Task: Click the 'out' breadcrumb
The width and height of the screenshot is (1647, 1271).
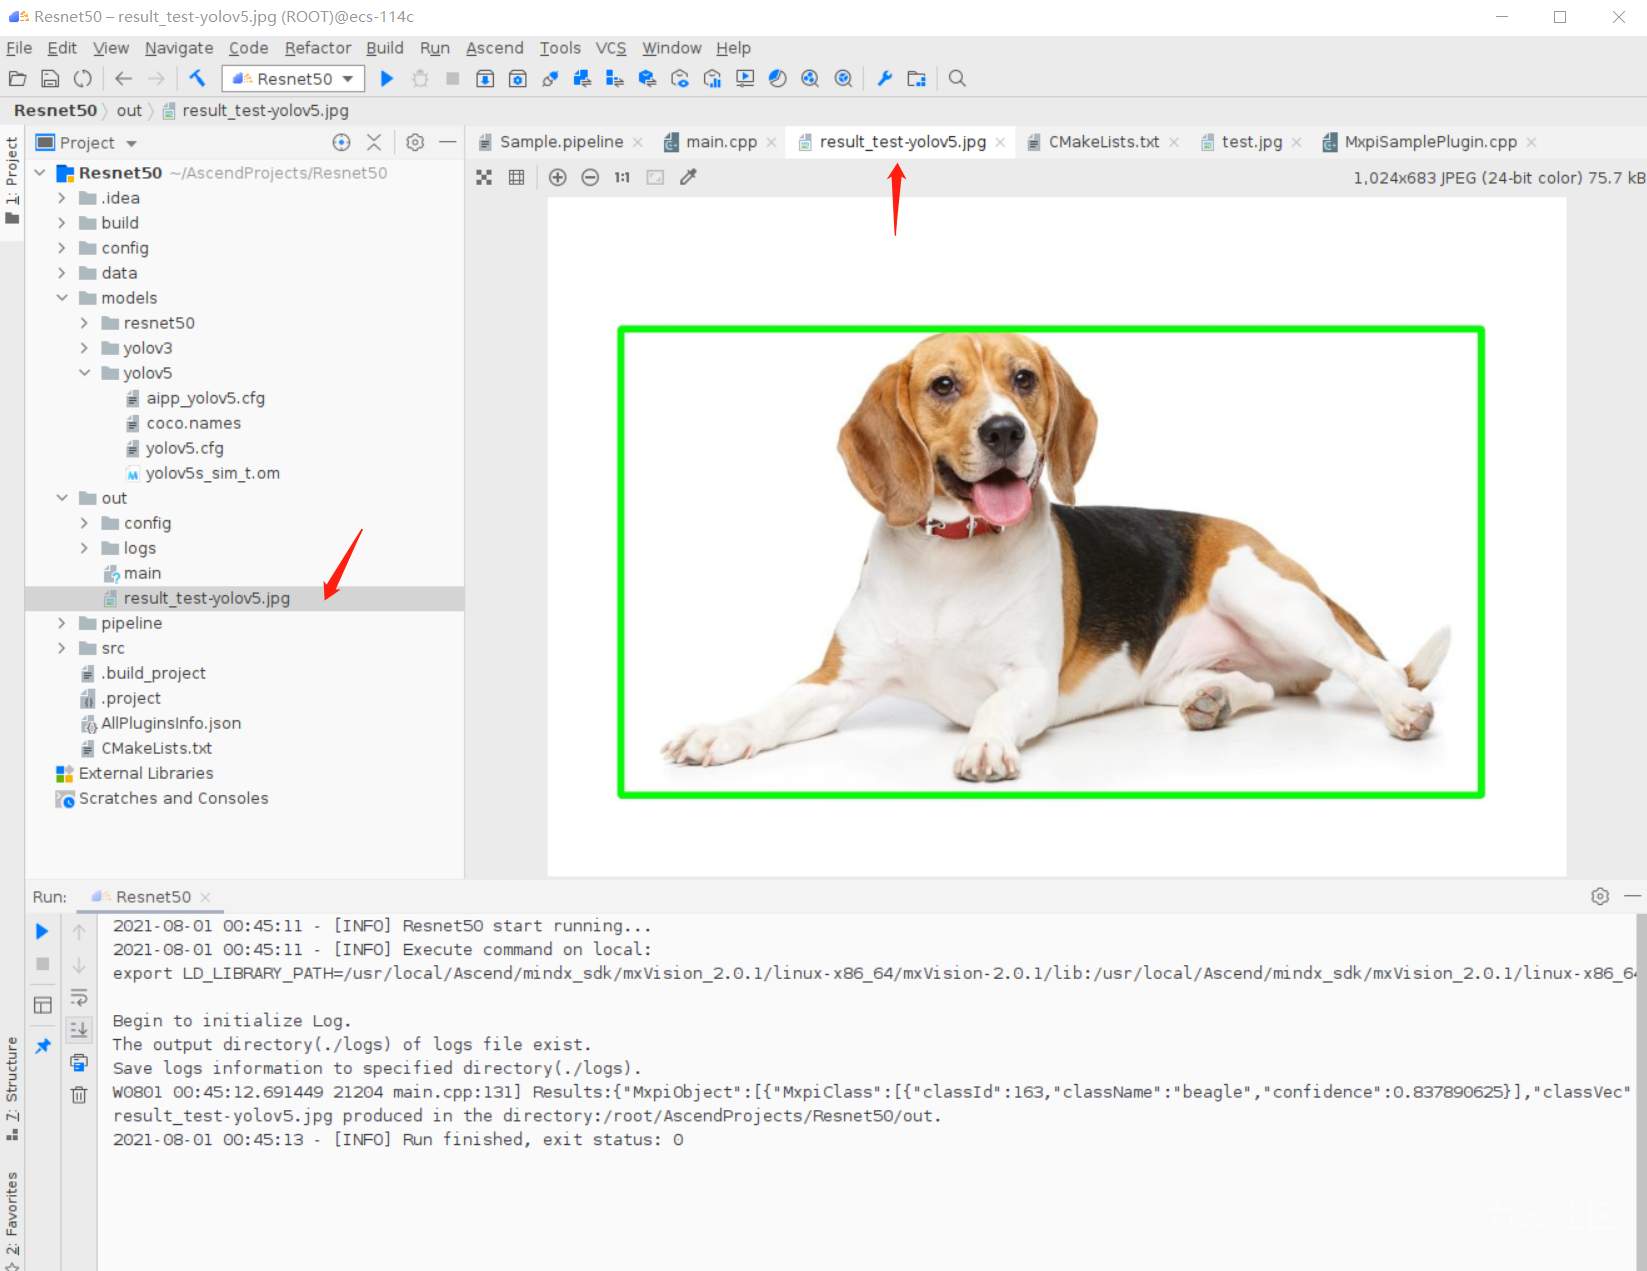Action: 129,110
